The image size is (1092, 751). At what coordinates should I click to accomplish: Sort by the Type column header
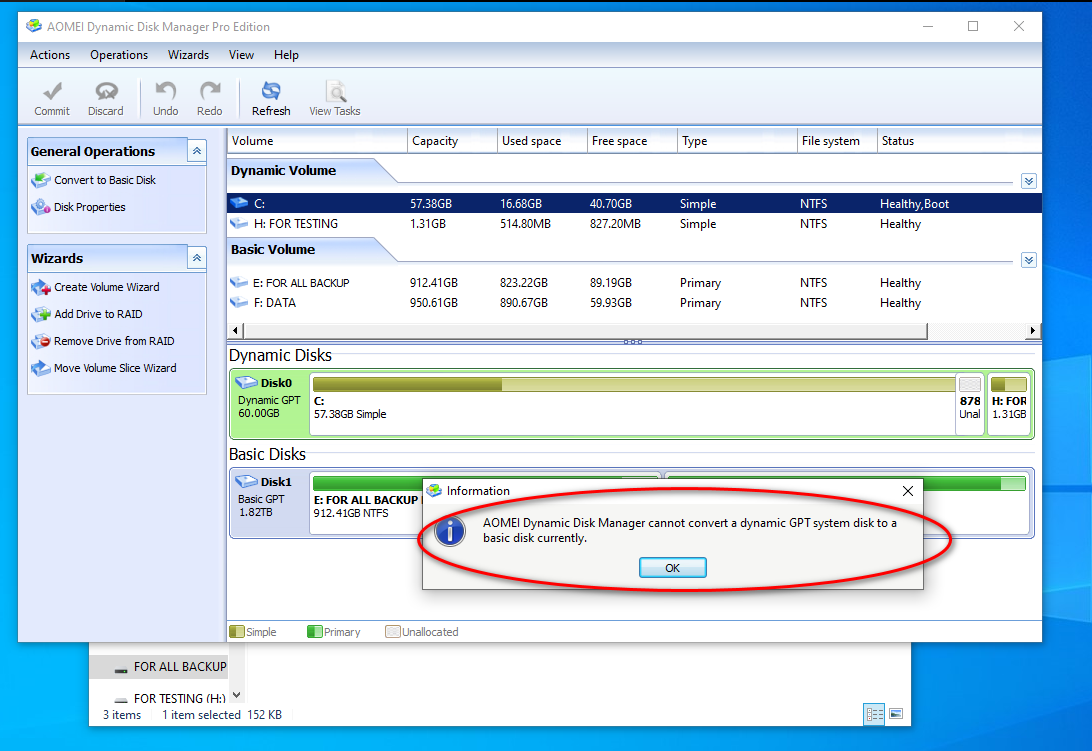point(738,141)
